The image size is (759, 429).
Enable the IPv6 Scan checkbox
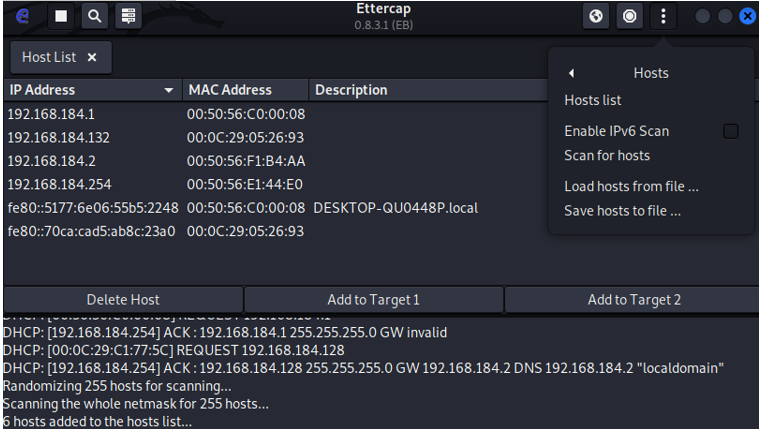731,131
